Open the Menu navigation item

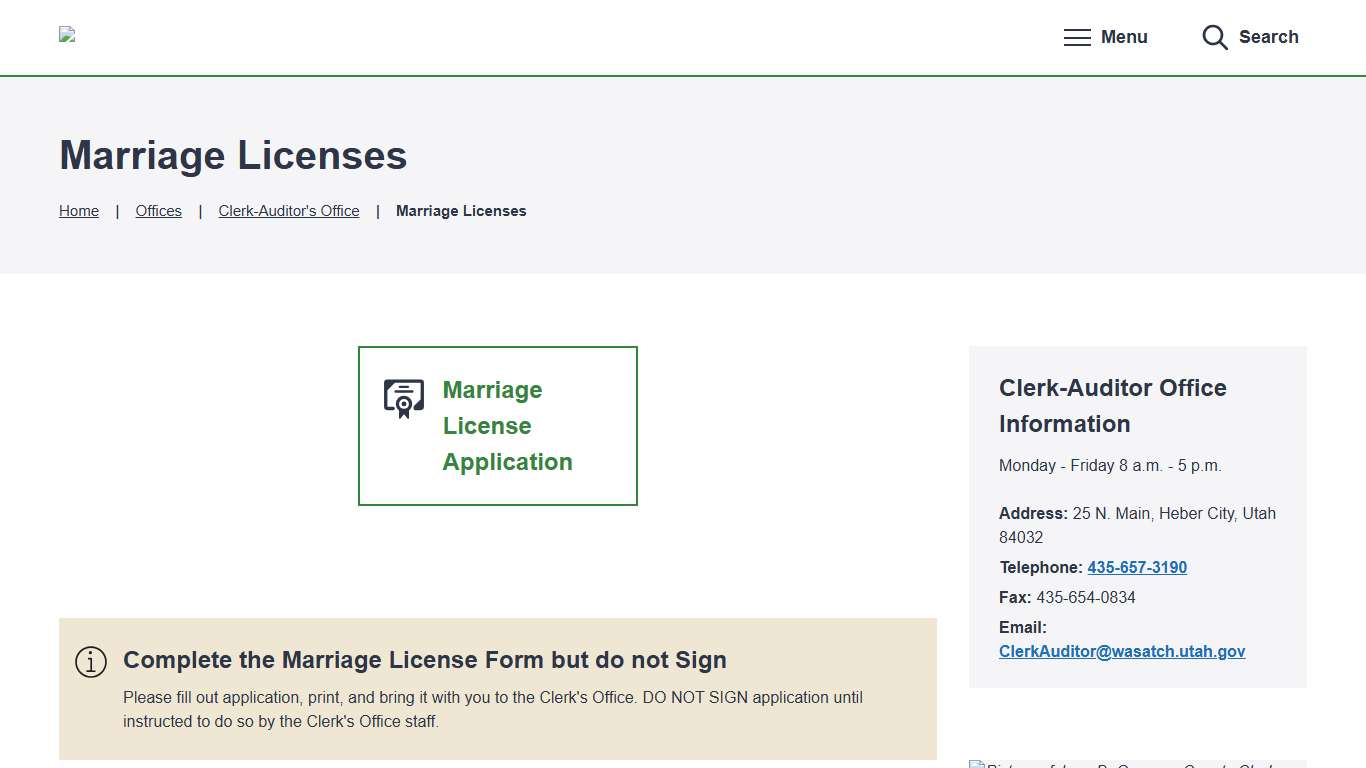pos(1124,37)
